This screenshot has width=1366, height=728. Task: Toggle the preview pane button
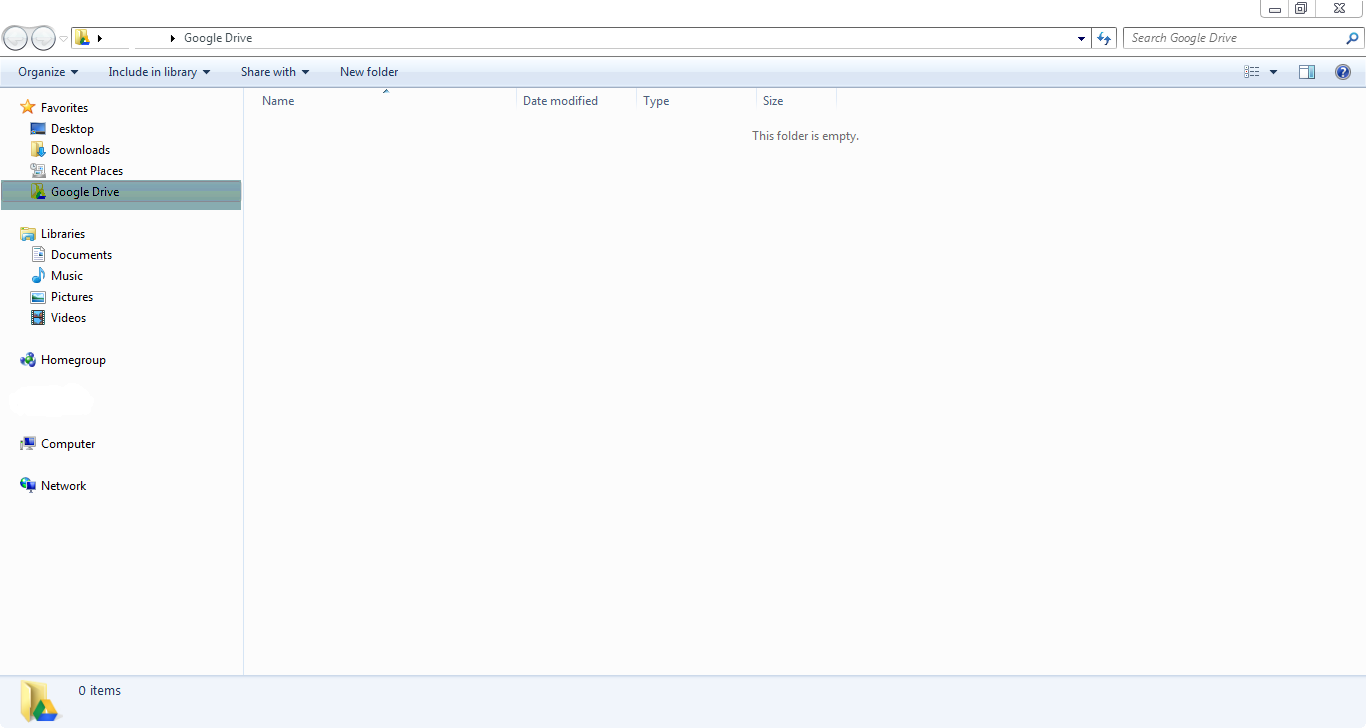tap(1307, 72)
